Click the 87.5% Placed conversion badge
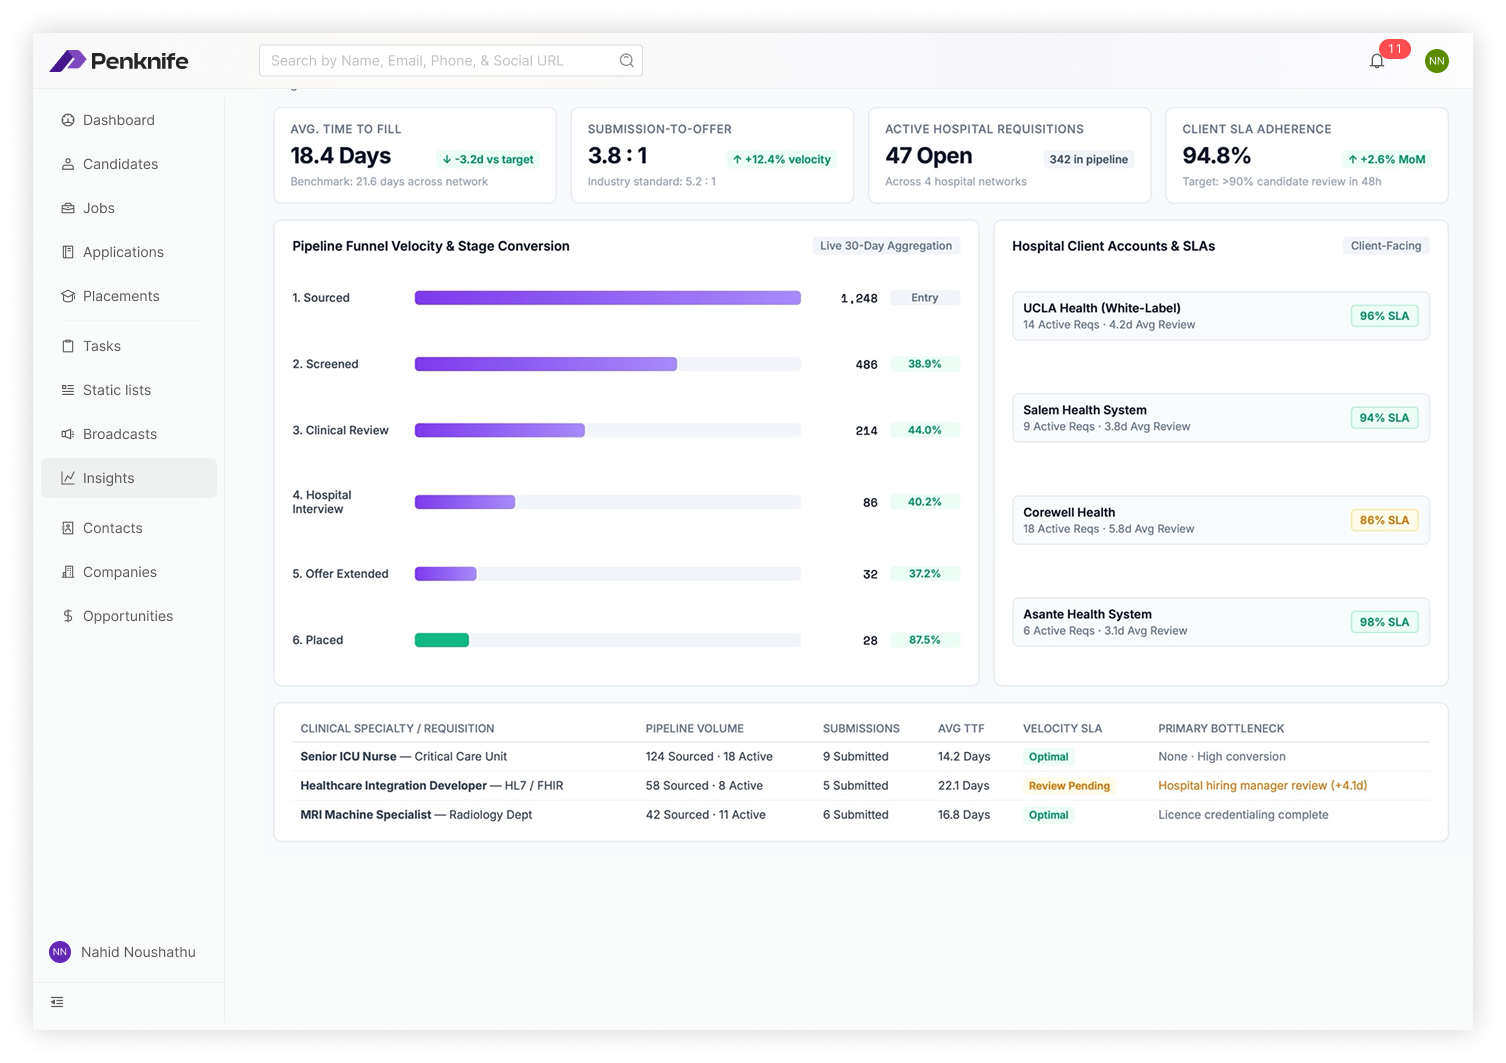 925,640
